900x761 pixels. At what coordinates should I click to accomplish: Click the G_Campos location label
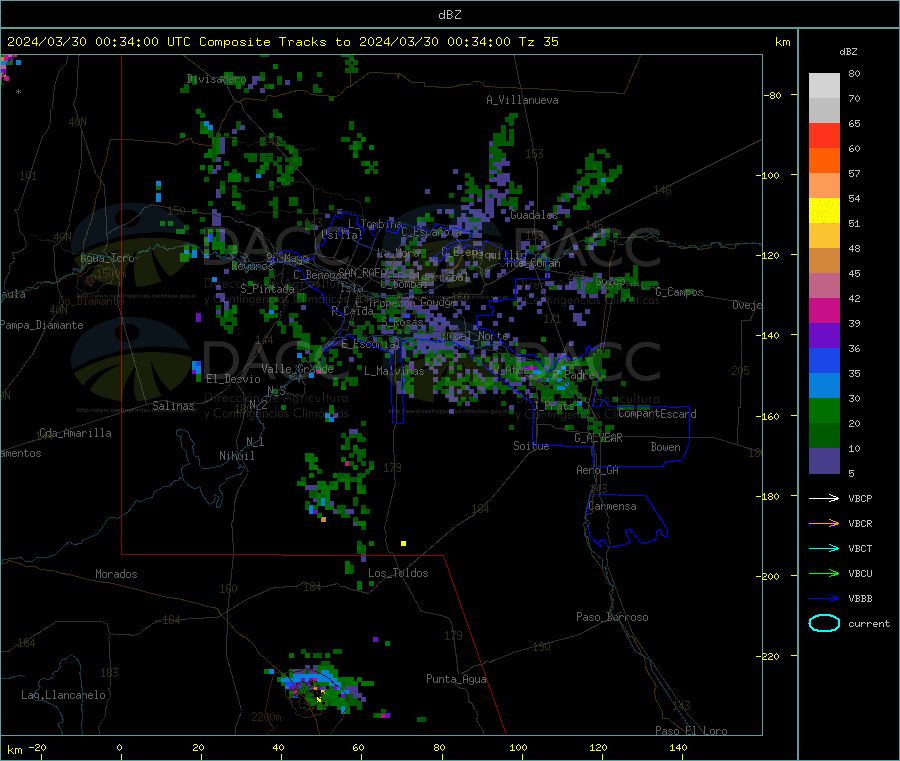point(679,292)
